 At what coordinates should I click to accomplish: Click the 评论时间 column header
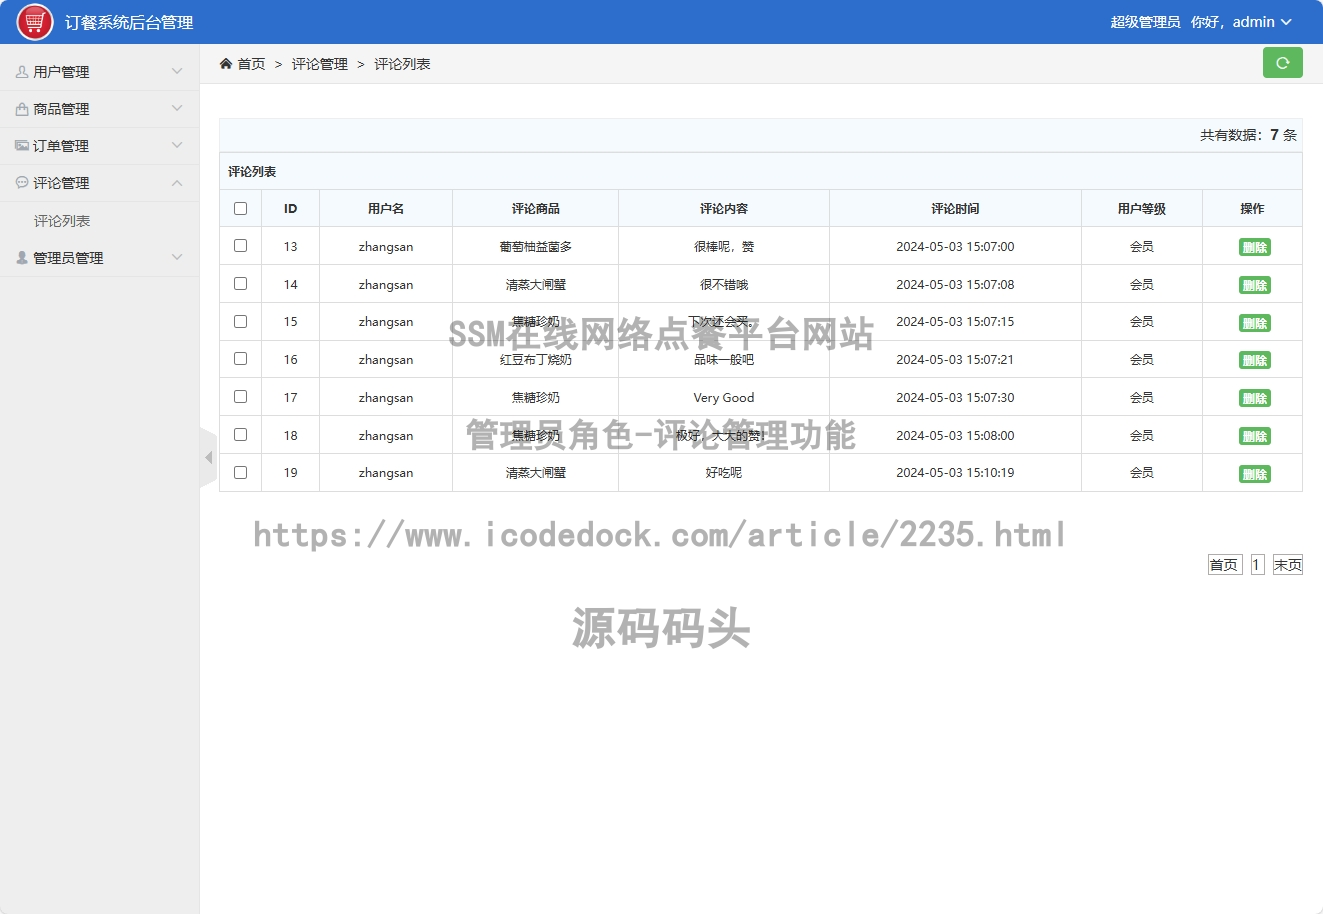coord(955,209)
